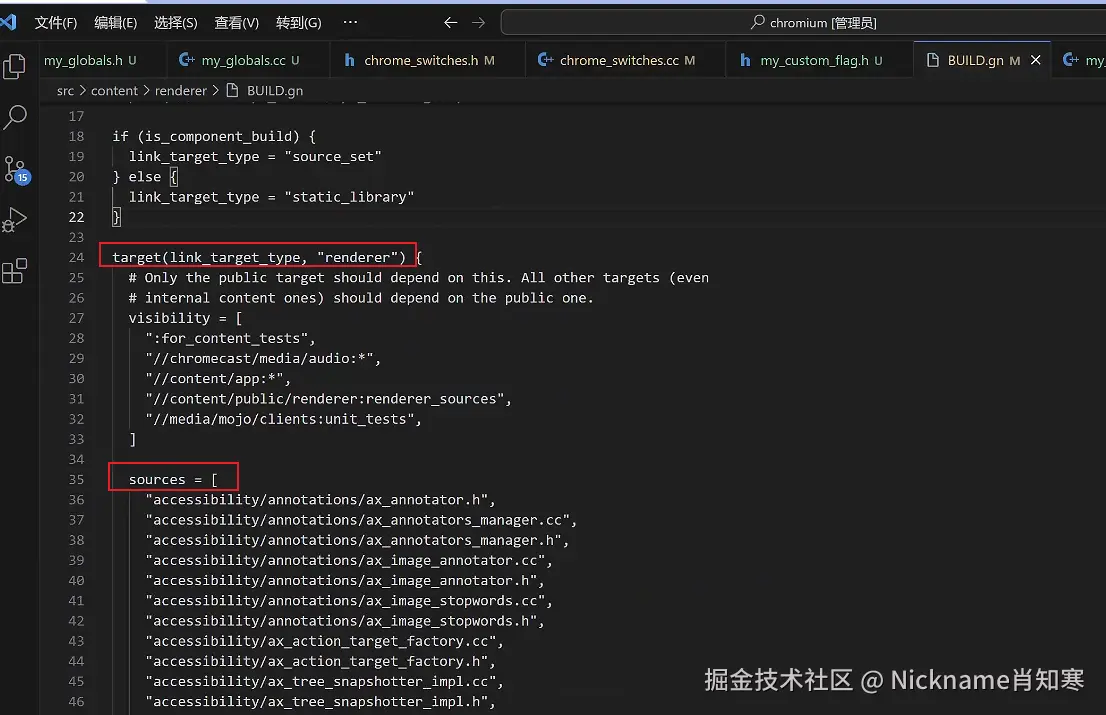Click the target(link_target_type, "renderer") line
This screenshot has height=715, width=1106.
(x=267, y=257)
